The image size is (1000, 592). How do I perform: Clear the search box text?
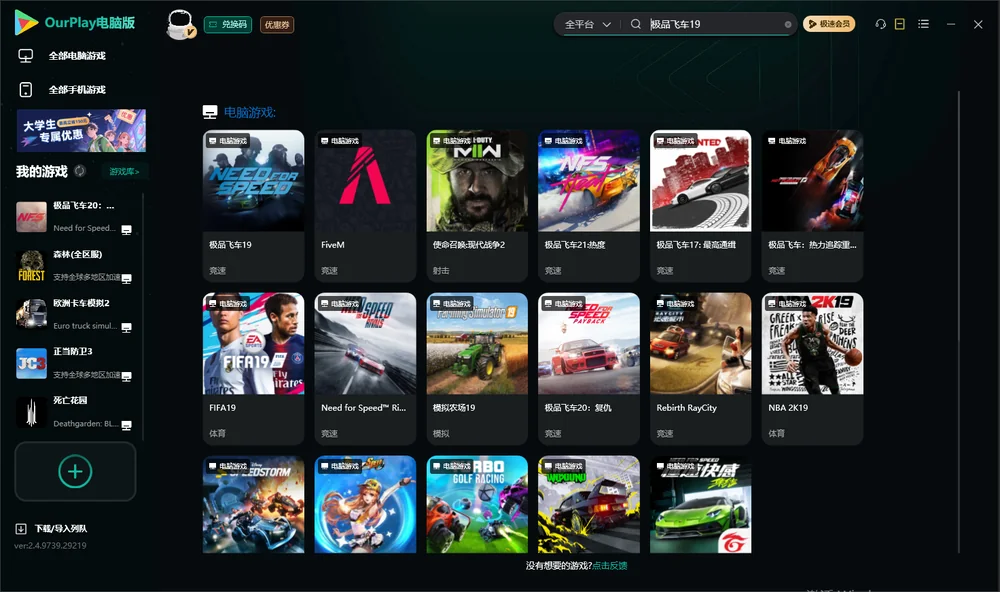point(788,24)
